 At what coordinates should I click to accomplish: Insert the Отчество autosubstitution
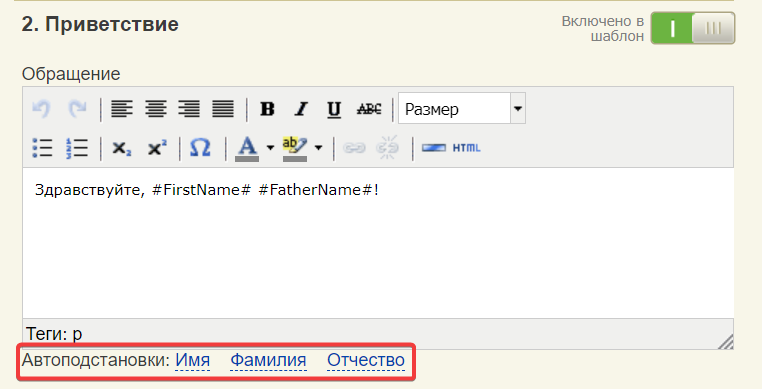[366, 360]
